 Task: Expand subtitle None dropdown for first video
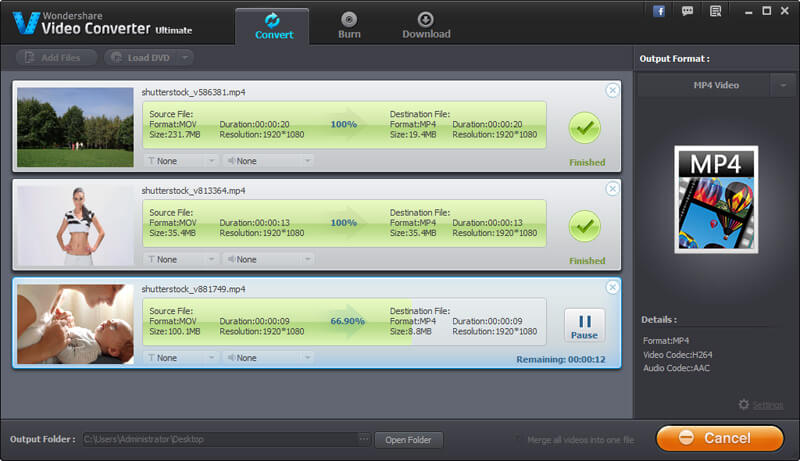(210, 161)
